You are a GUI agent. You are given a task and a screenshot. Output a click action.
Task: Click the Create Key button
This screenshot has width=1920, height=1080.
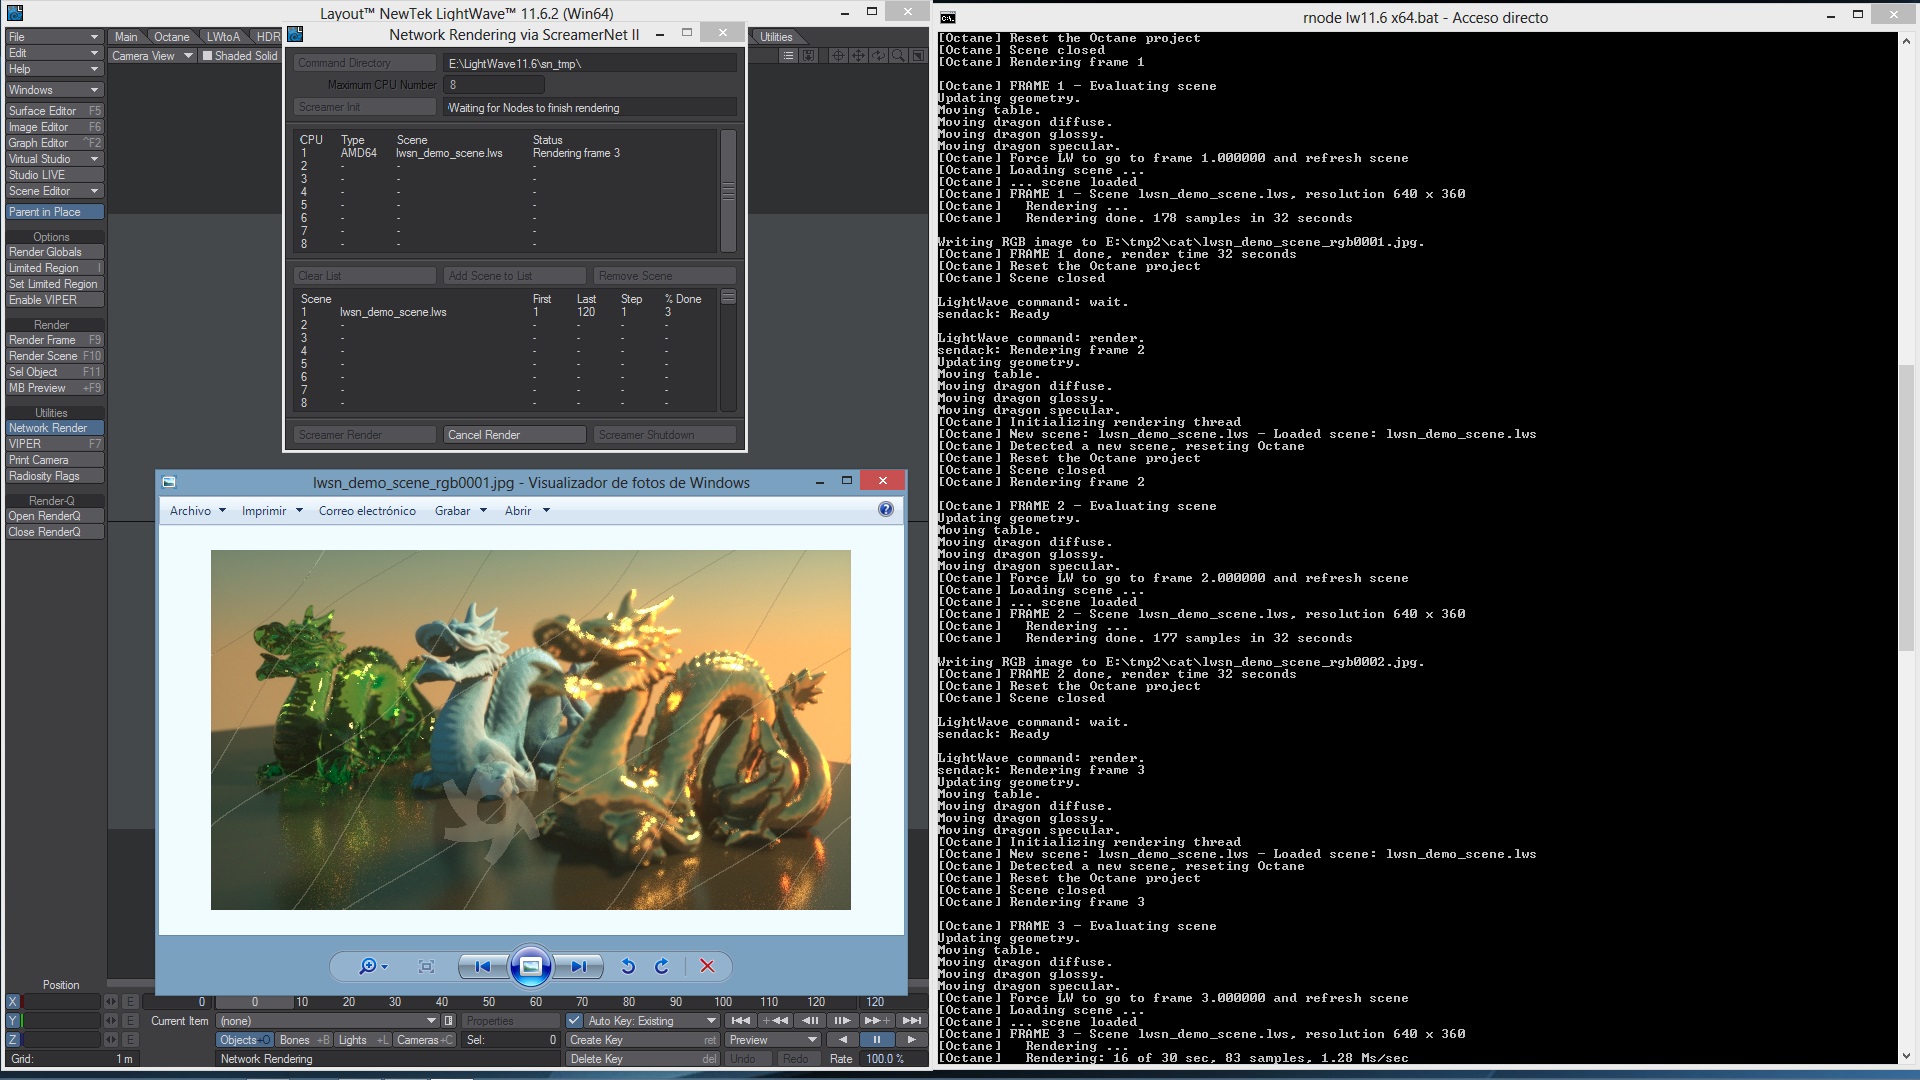(x=641, y=1040)
